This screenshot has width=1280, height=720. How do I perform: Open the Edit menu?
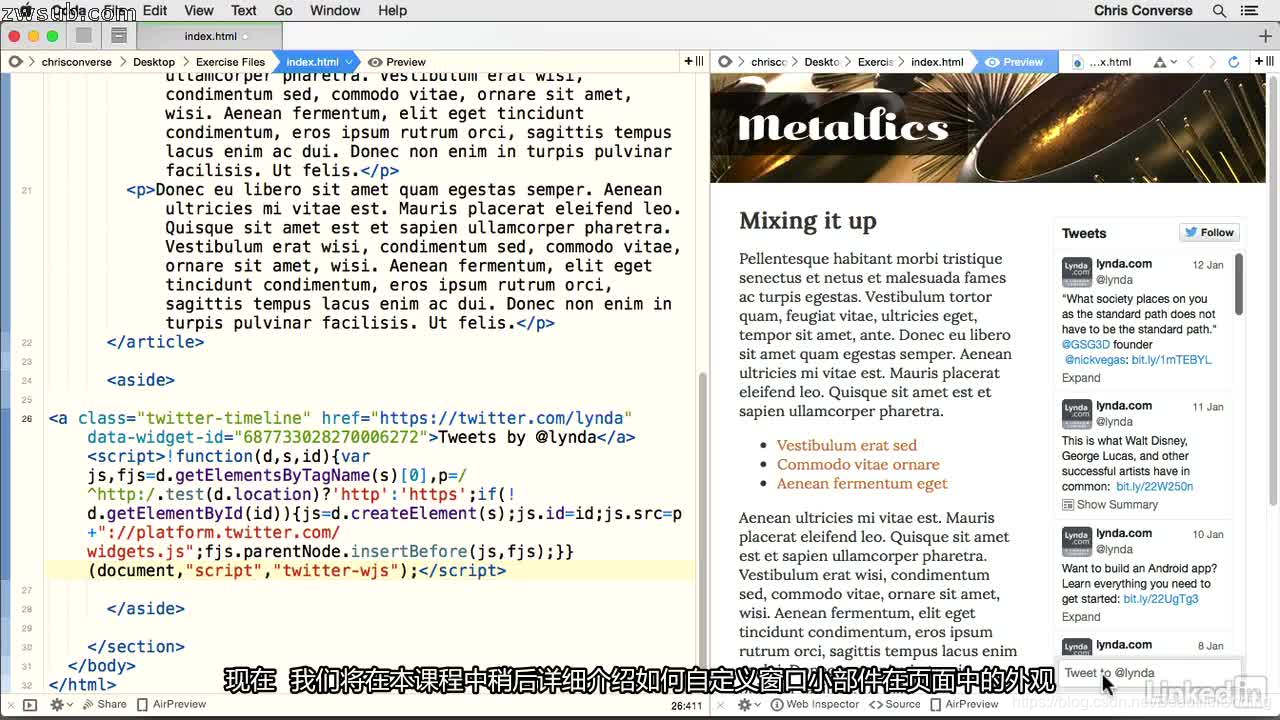pos(155,10)
